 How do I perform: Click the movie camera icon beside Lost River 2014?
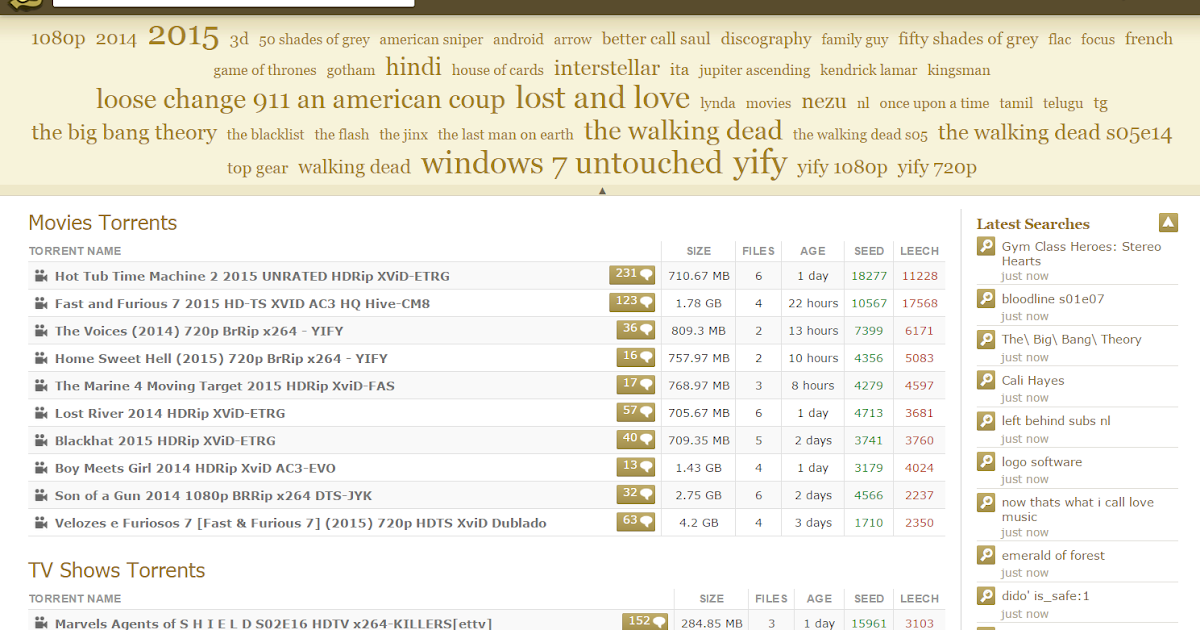(40, 413)
